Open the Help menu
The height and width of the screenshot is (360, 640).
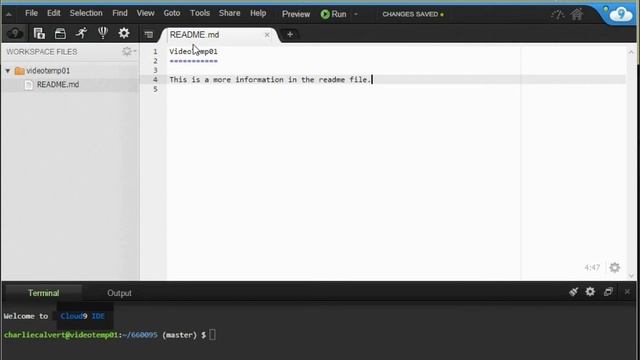point(258,13)
